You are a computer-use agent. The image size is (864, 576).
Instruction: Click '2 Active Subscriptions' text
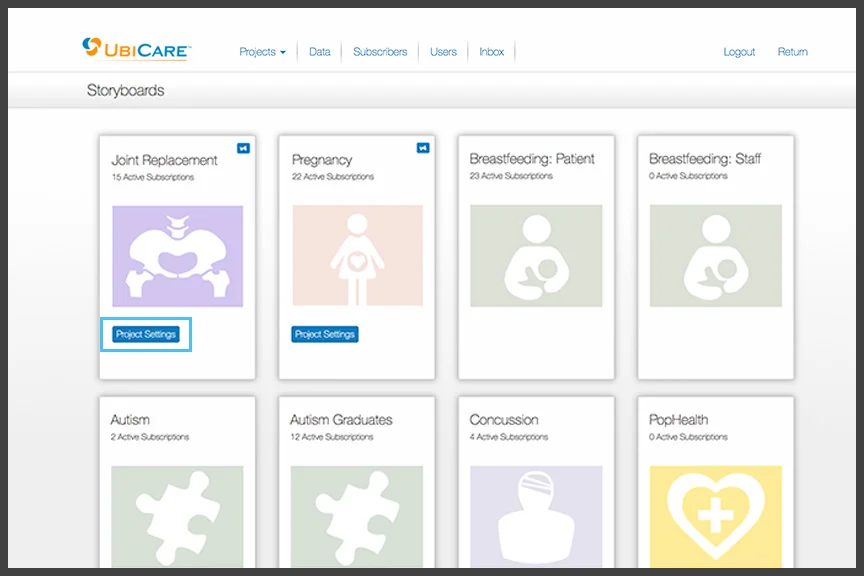149,437
